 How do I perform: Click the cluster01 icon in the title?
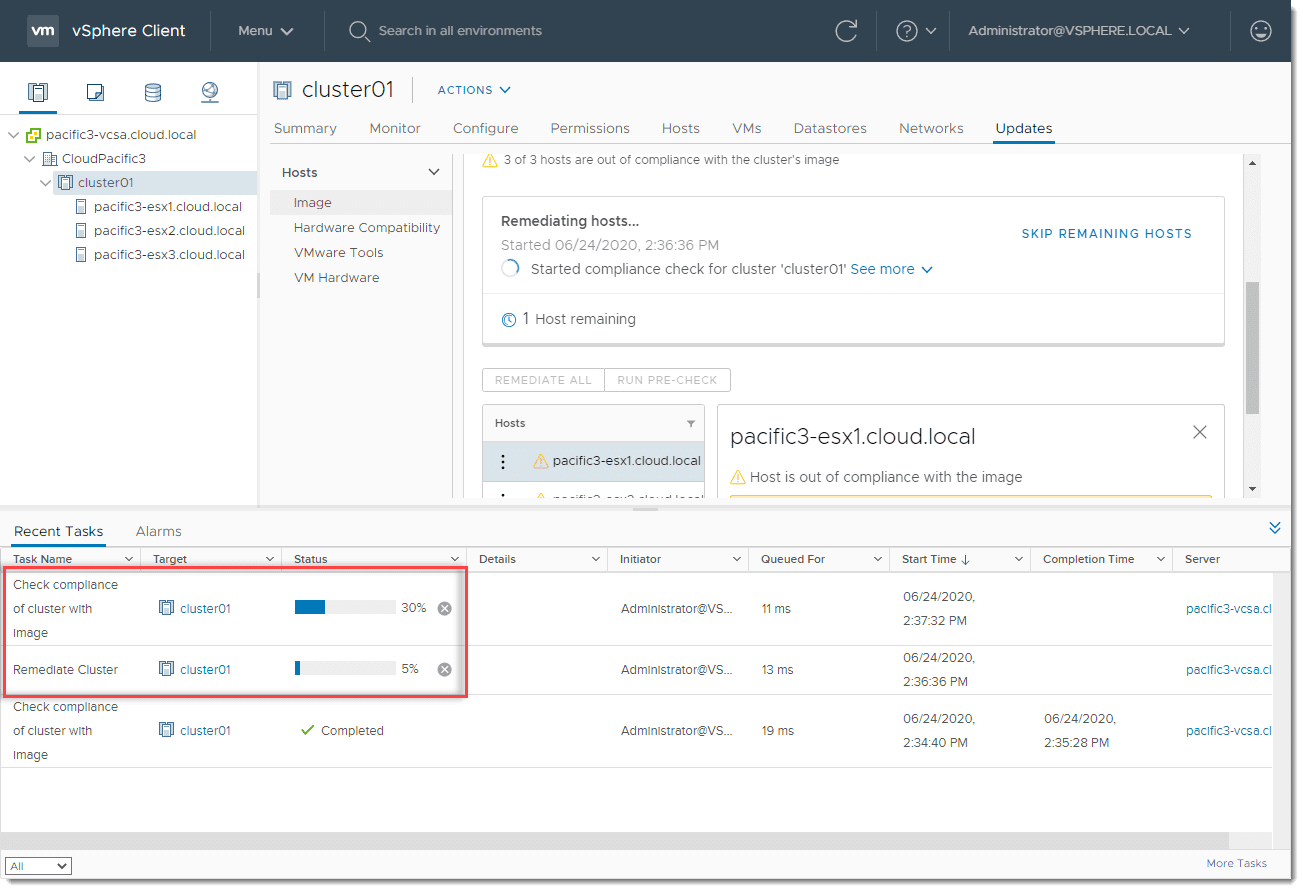click(x=283, y=90)
